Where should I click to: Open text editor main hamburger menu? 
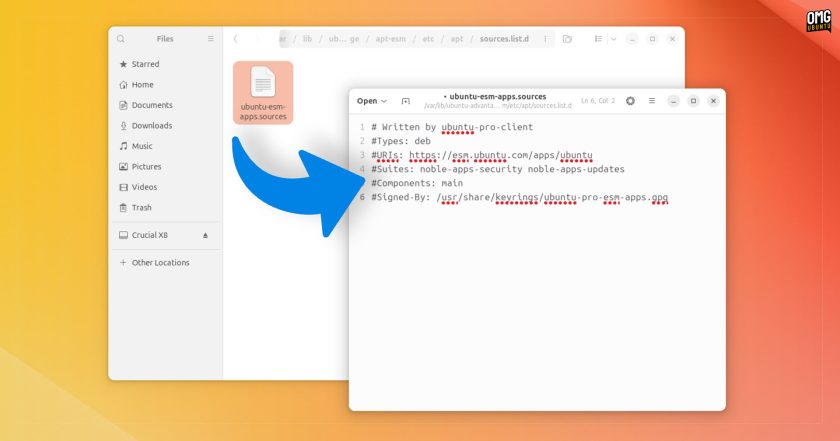click(652, 101)
